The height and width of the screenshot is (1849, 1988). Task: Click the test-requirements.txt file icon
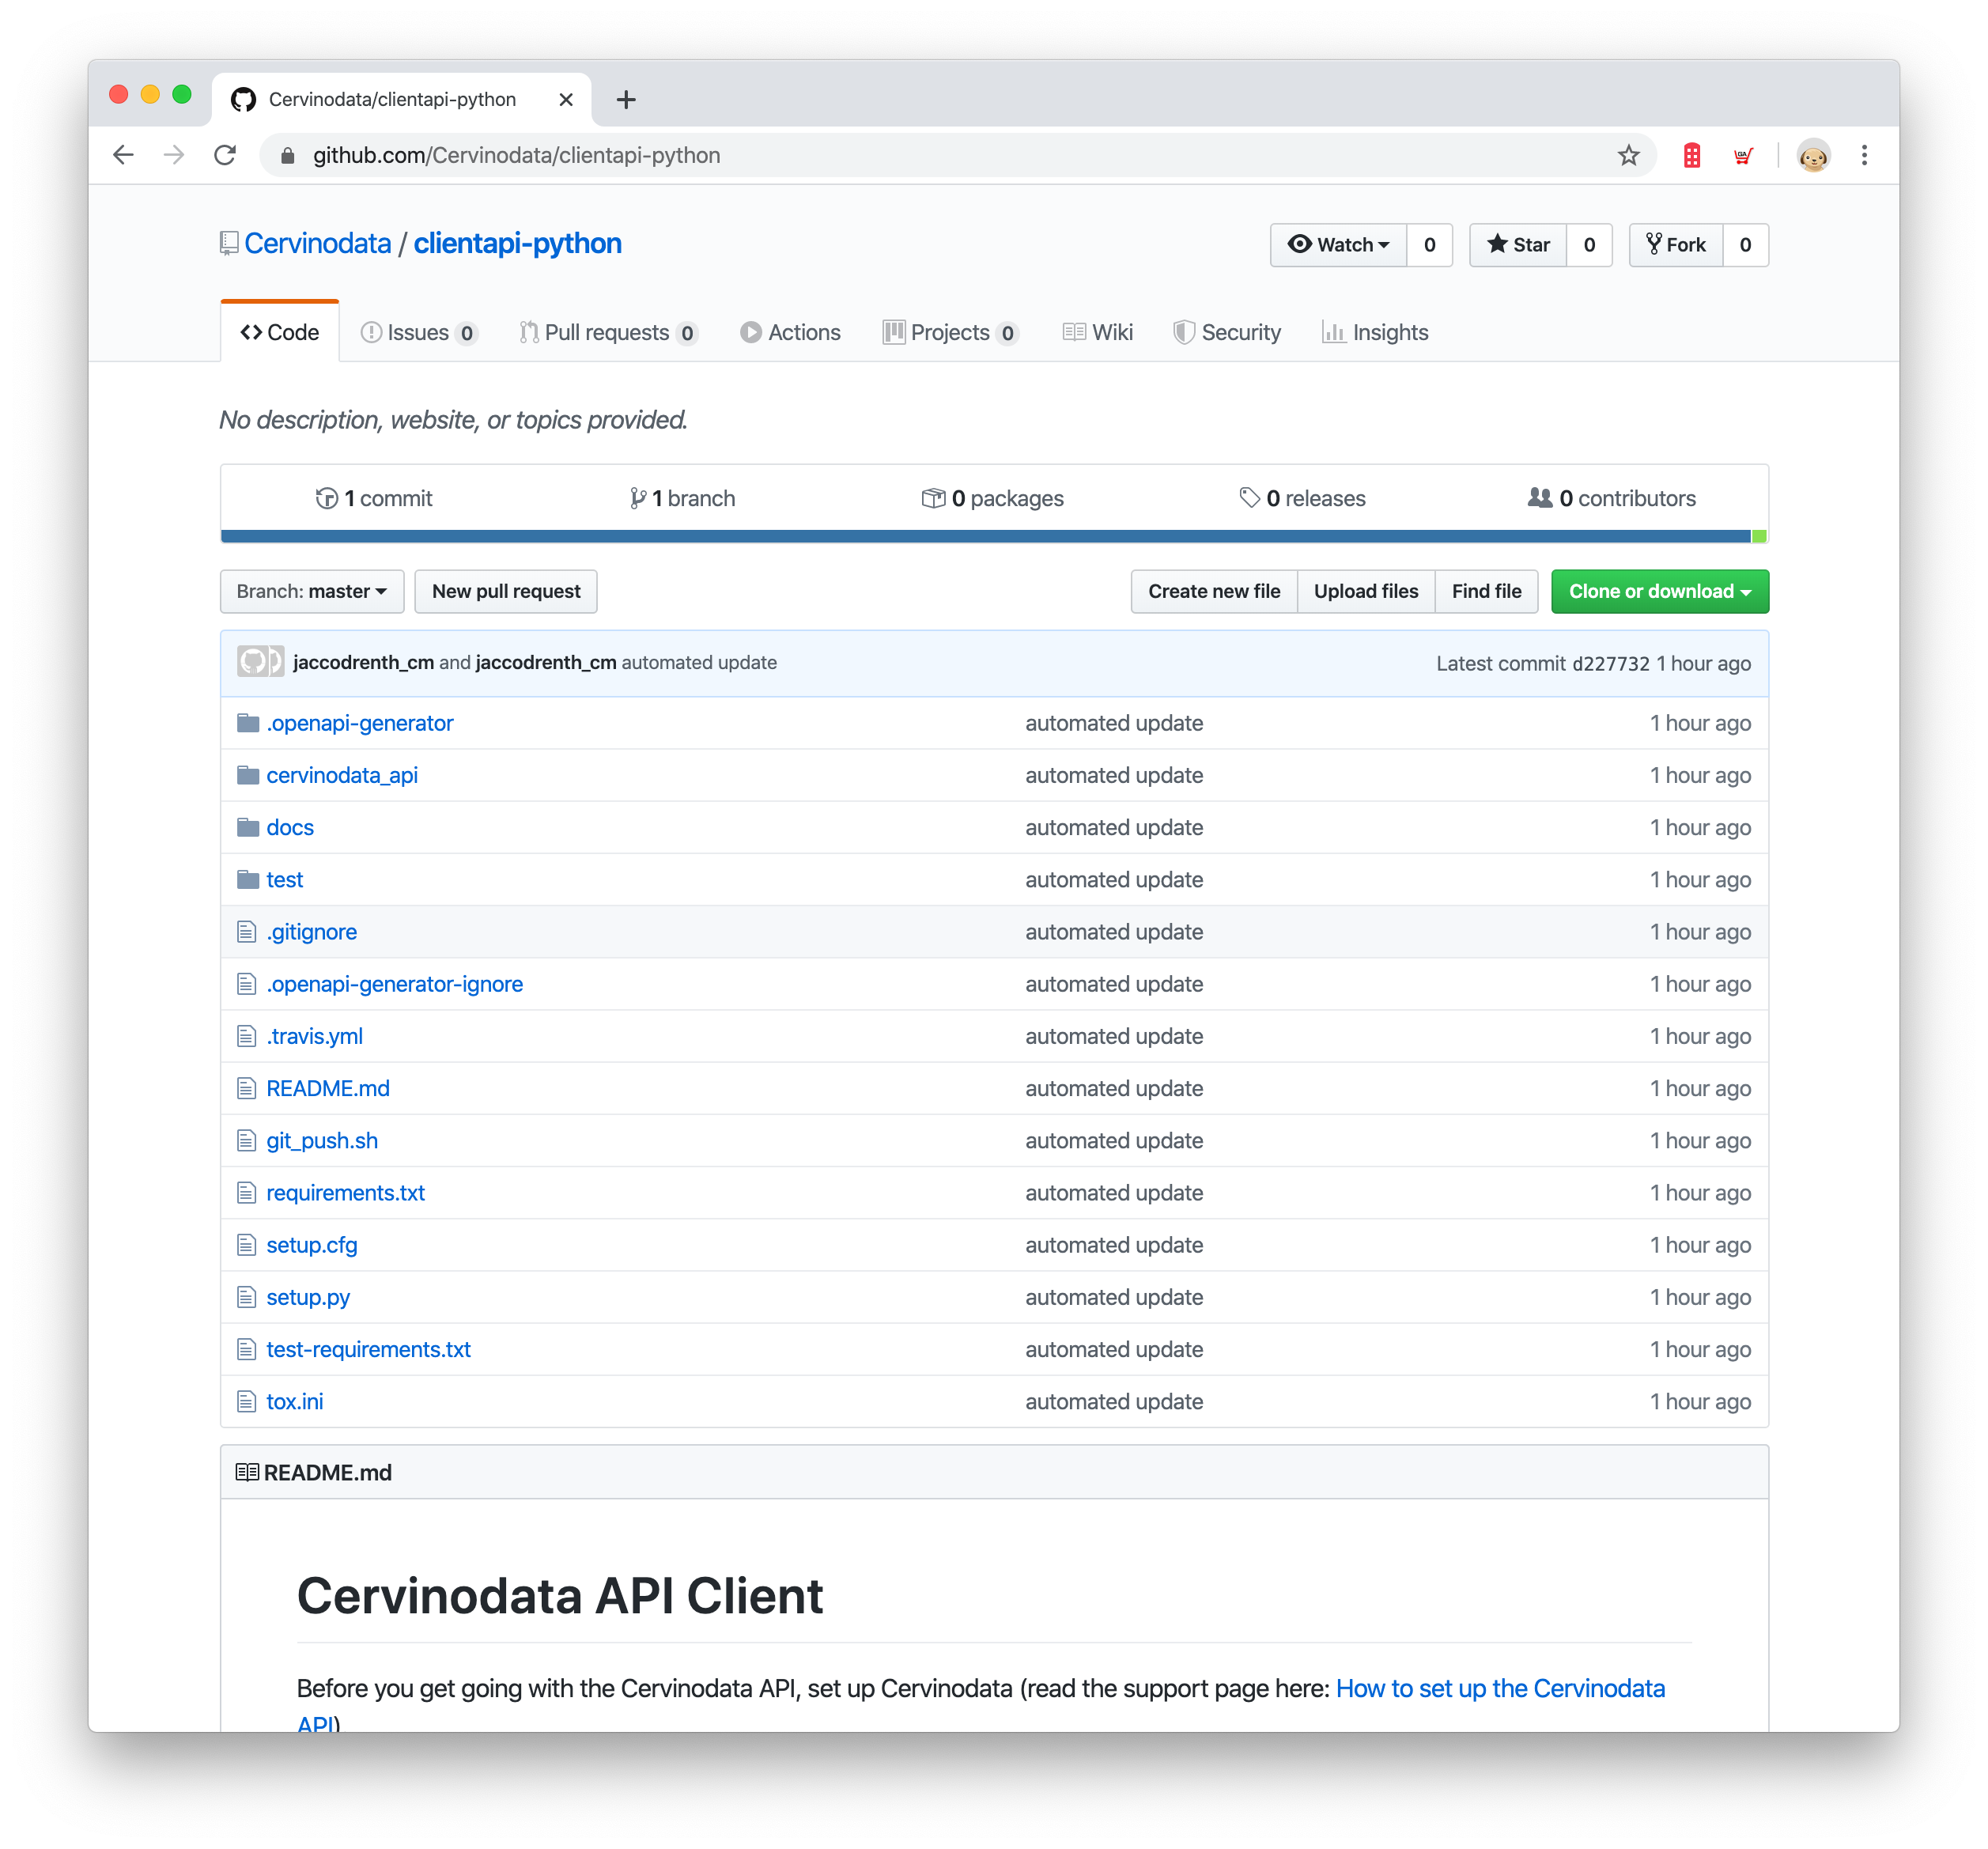click(246, 1349)
